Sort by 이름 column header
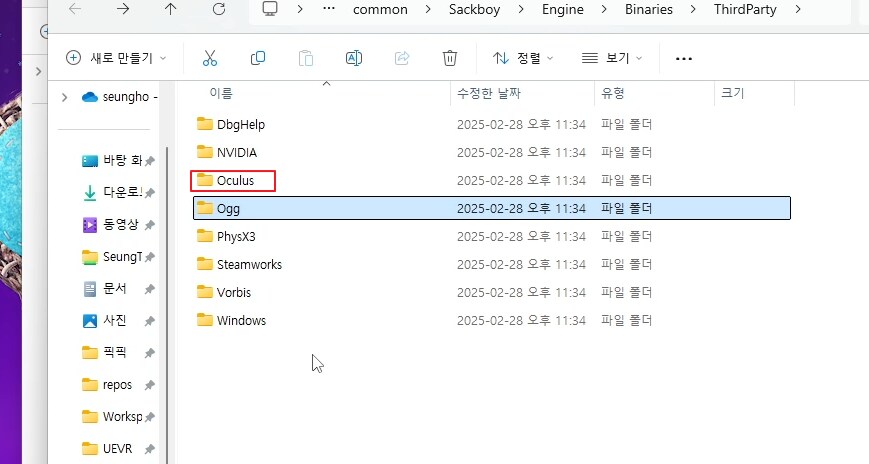 tap(221, 93)
